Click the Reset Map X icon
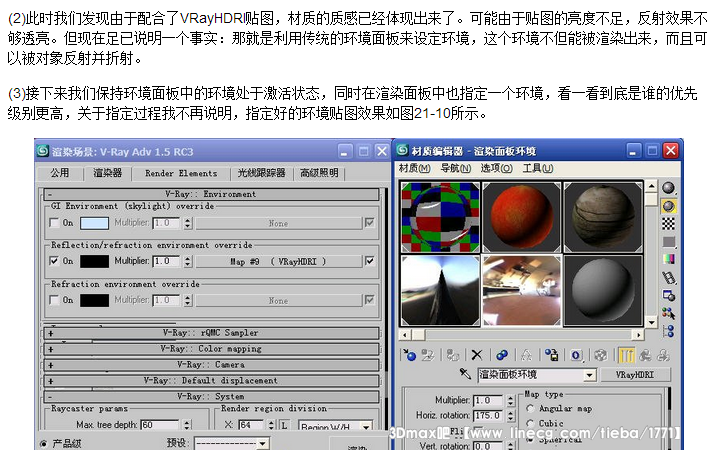Viewport: 710px width, 450px height. point(477,355)
